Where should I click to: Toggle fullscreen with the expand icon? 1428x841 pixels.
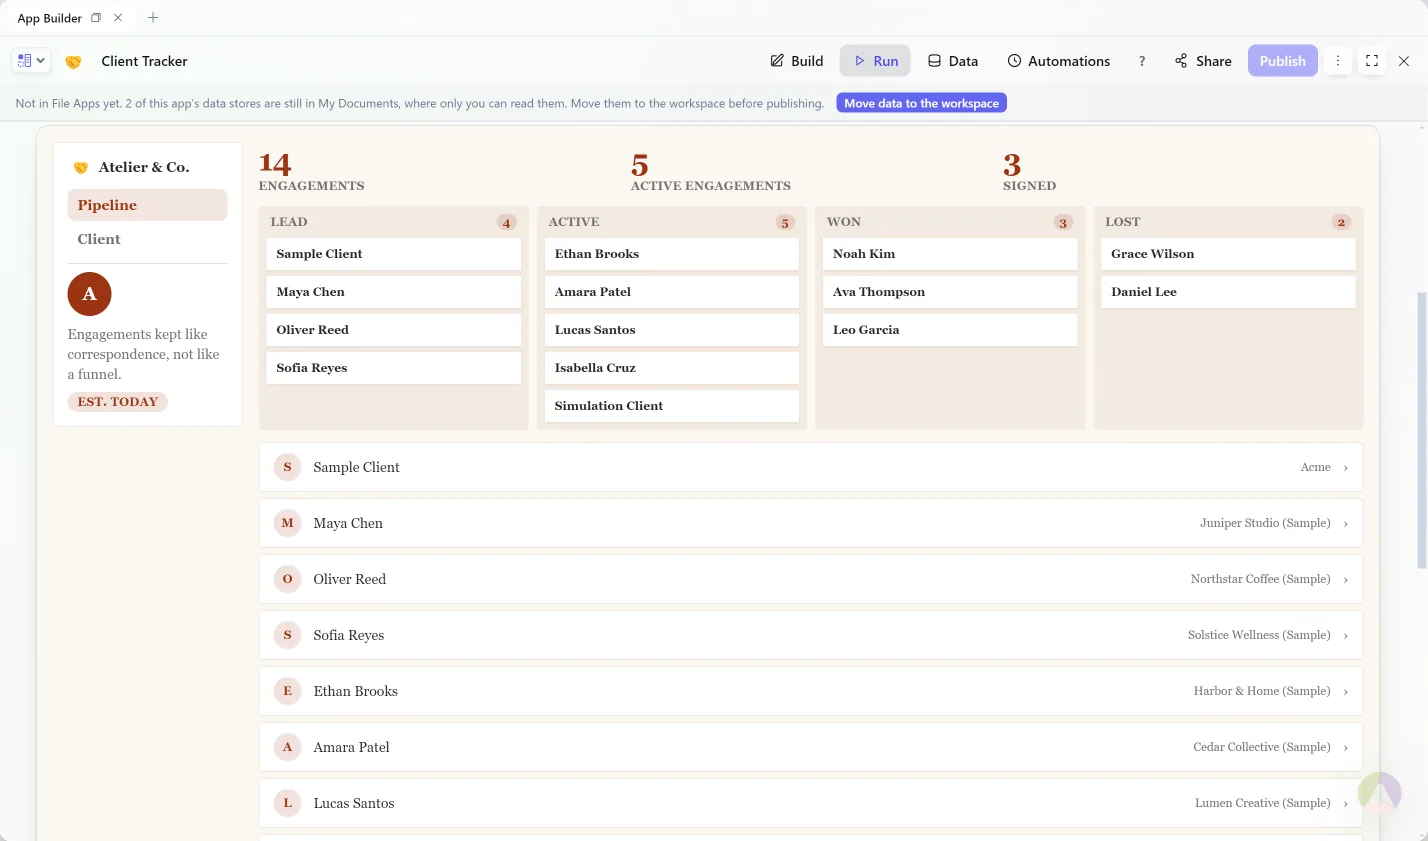pyautogui.click(x=1372, y=61)
